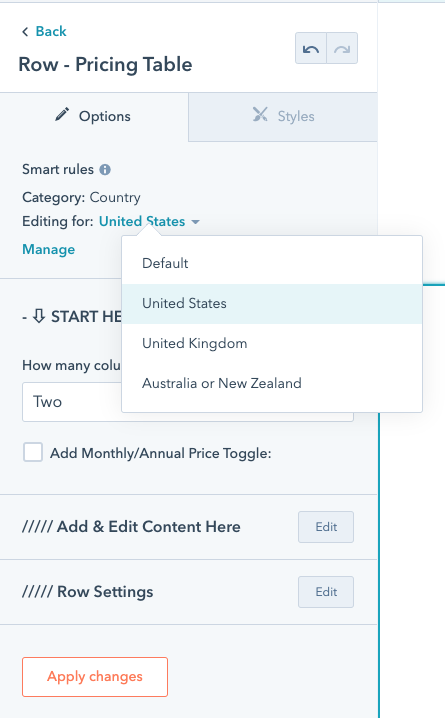Screen dimensions: 445x718
Task: Click the redo arrow icon
Action: 342,49
